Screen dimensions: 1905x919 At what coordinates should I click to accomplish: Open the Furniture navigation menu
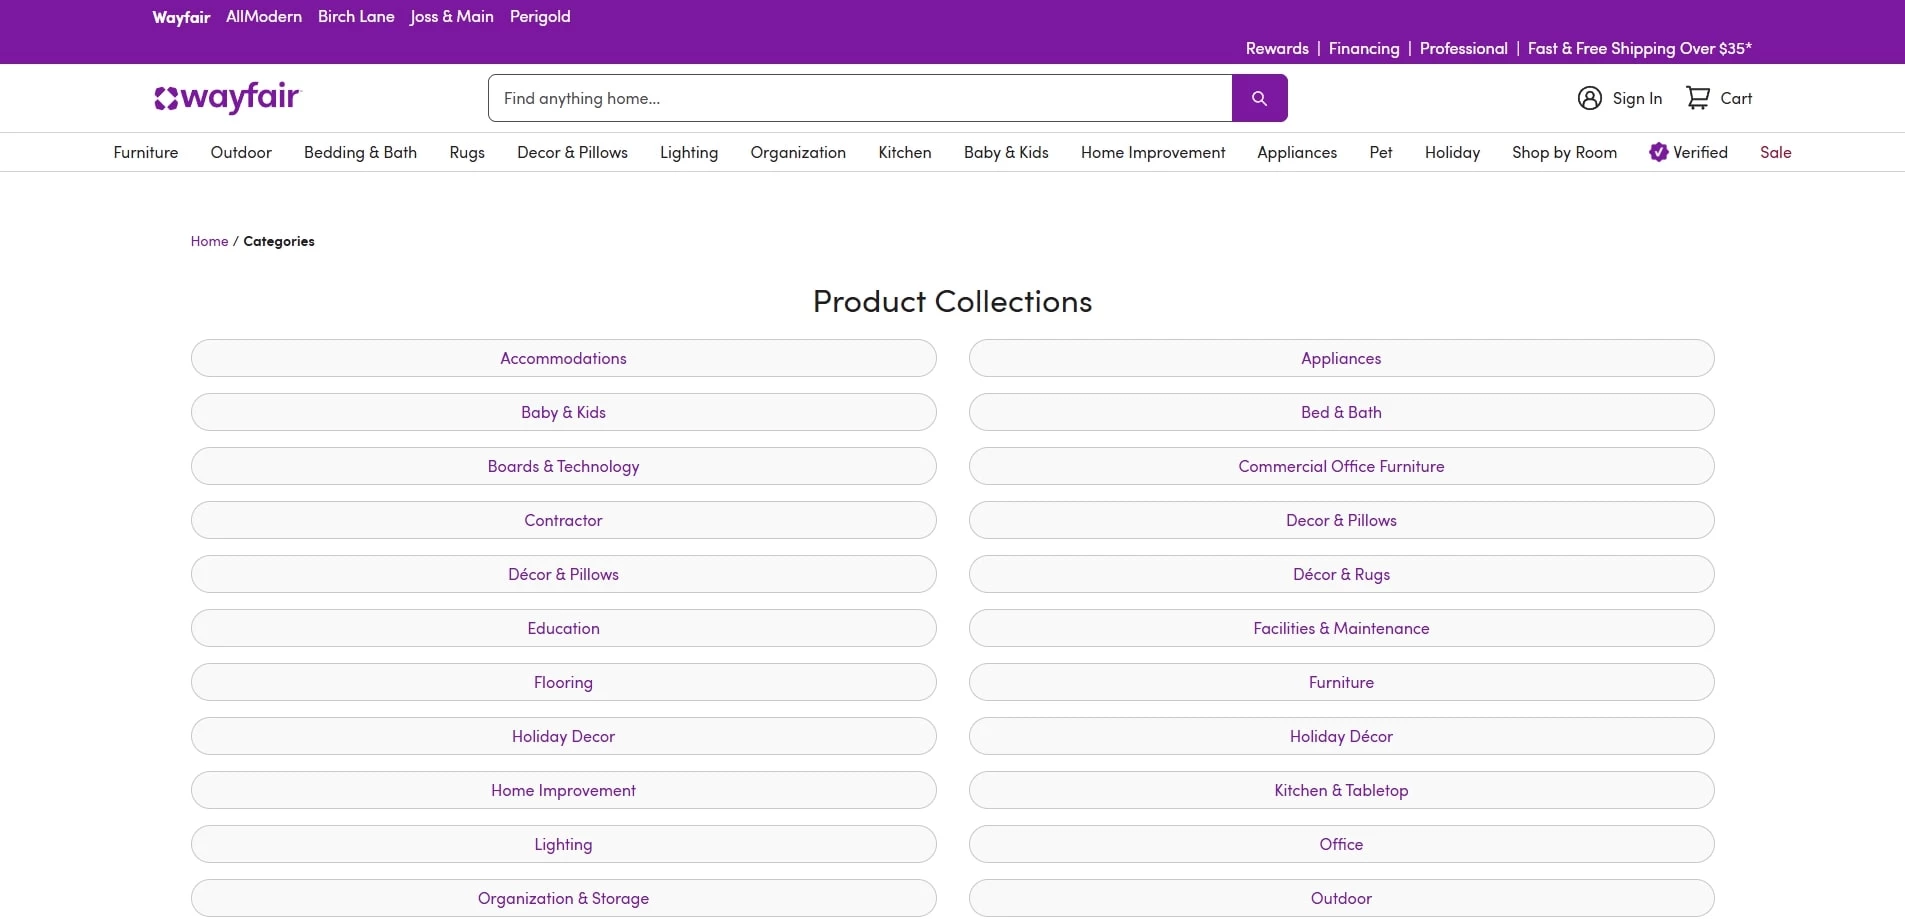(145, 152)
